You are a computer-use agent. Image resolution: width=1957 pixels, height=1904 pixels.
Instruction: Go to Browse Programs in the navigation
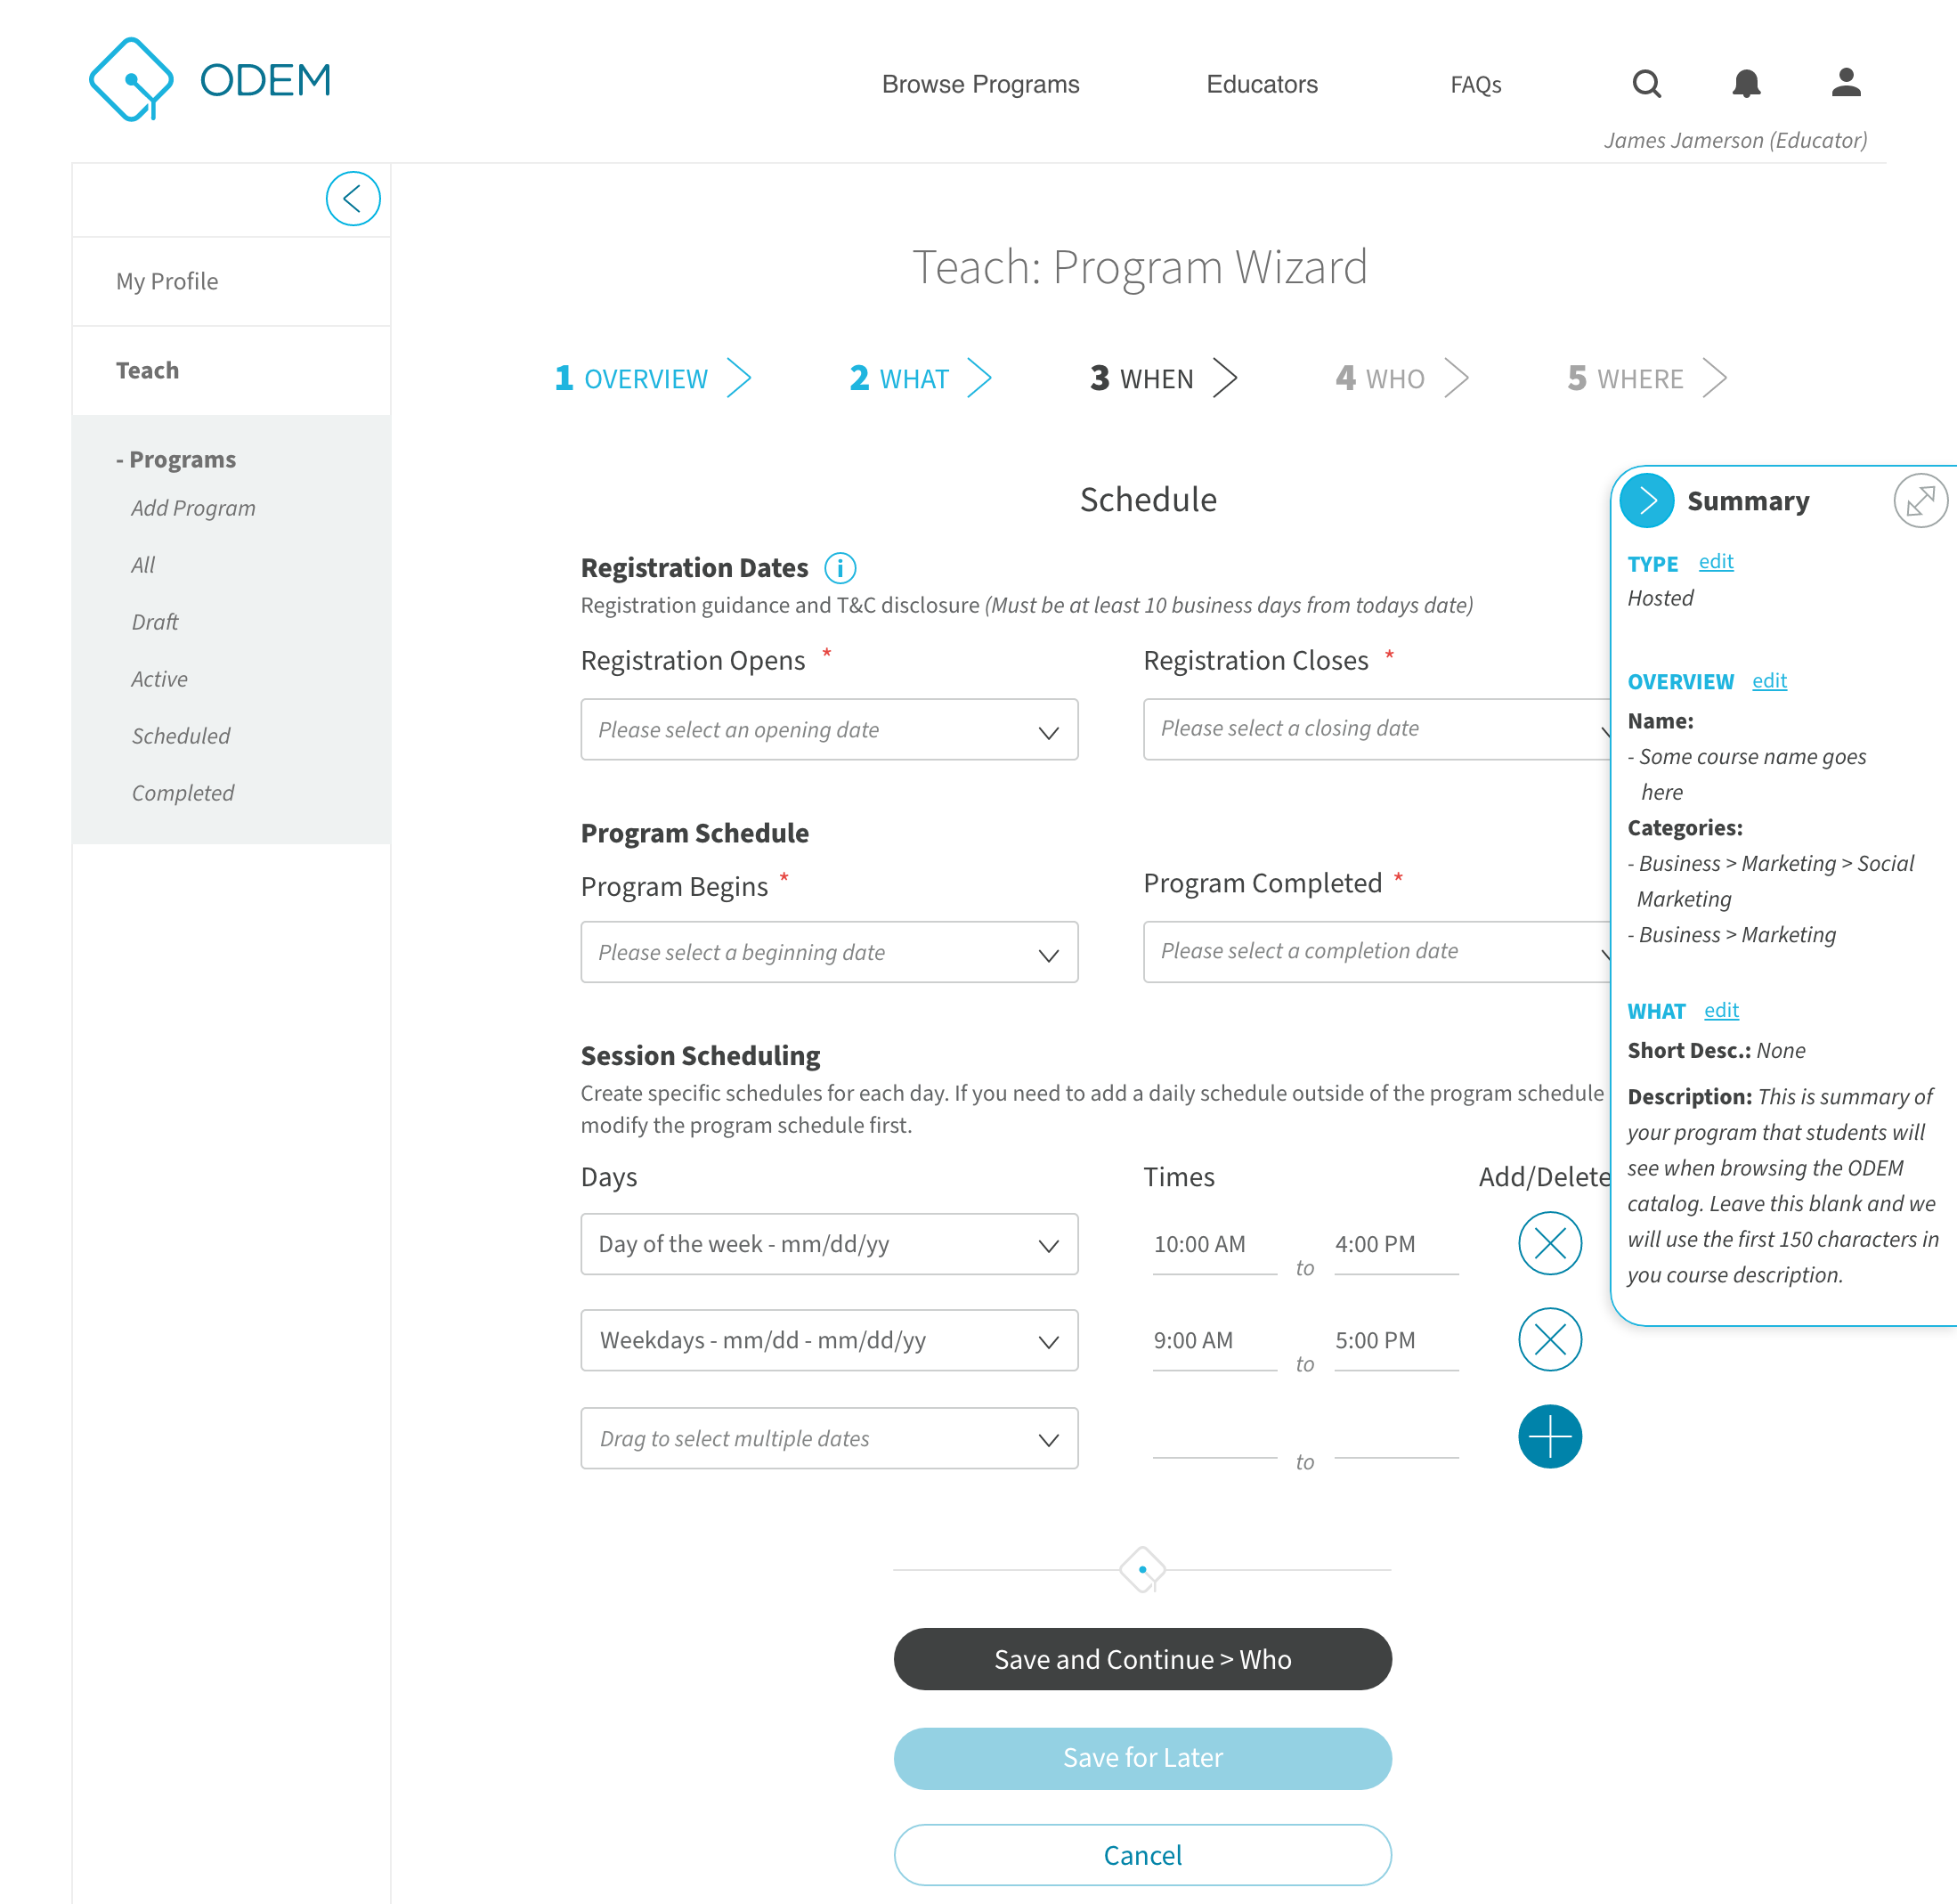(x=980, y=84)
